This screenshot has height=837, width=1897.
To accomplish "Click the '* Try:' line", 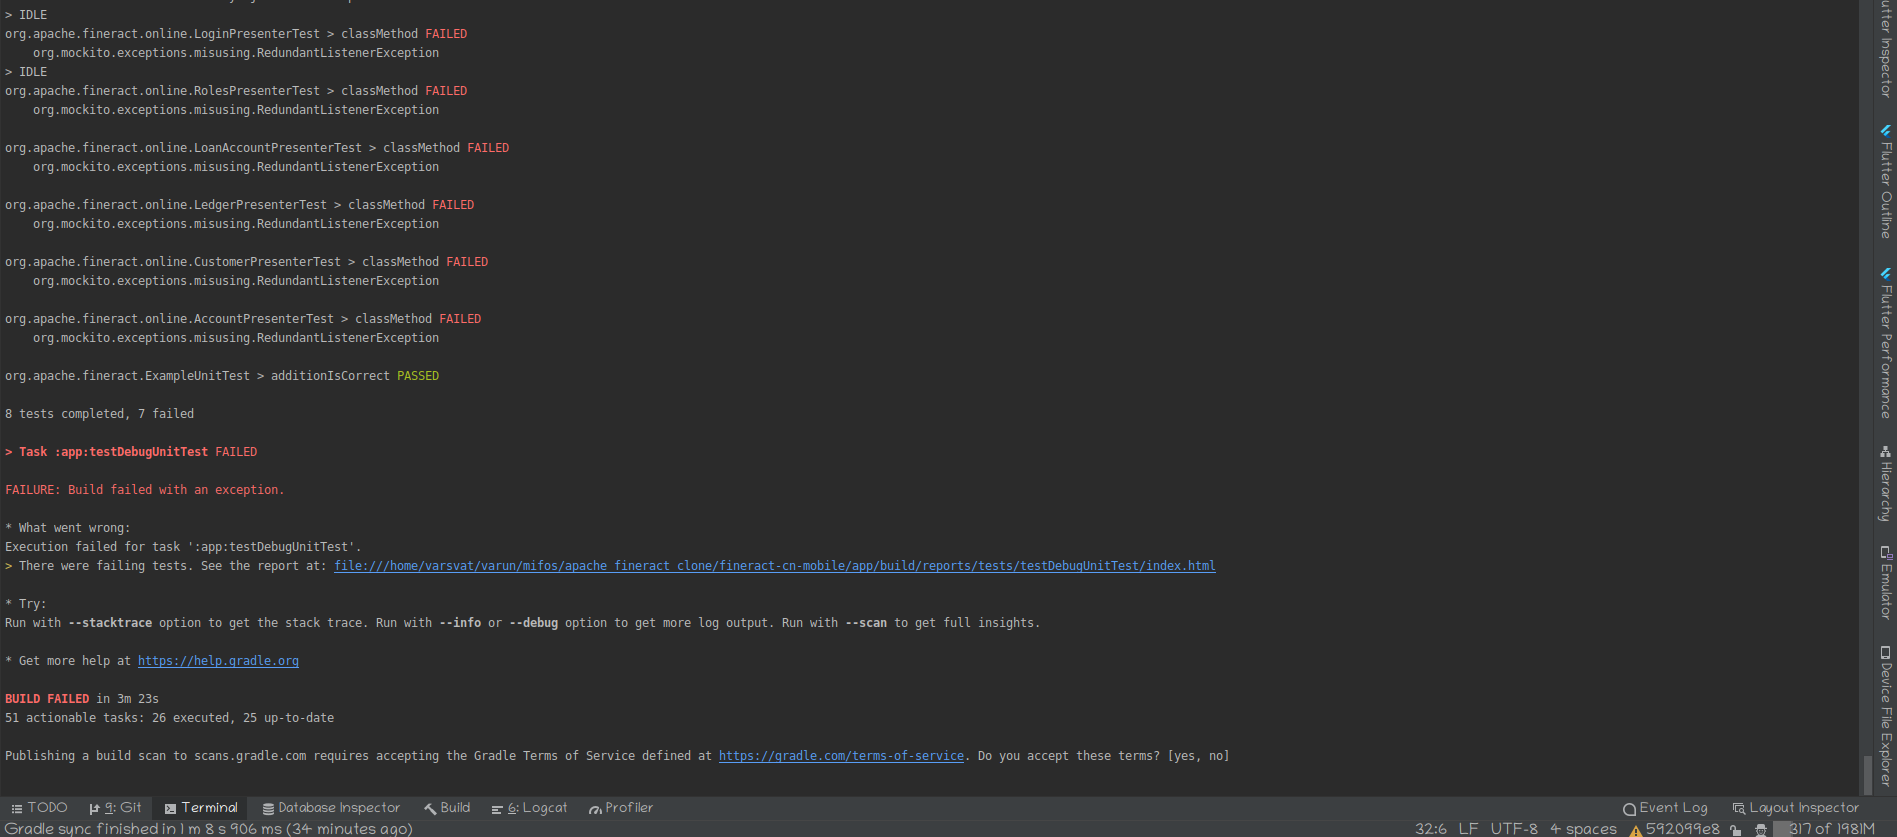I will click(26, 604).
